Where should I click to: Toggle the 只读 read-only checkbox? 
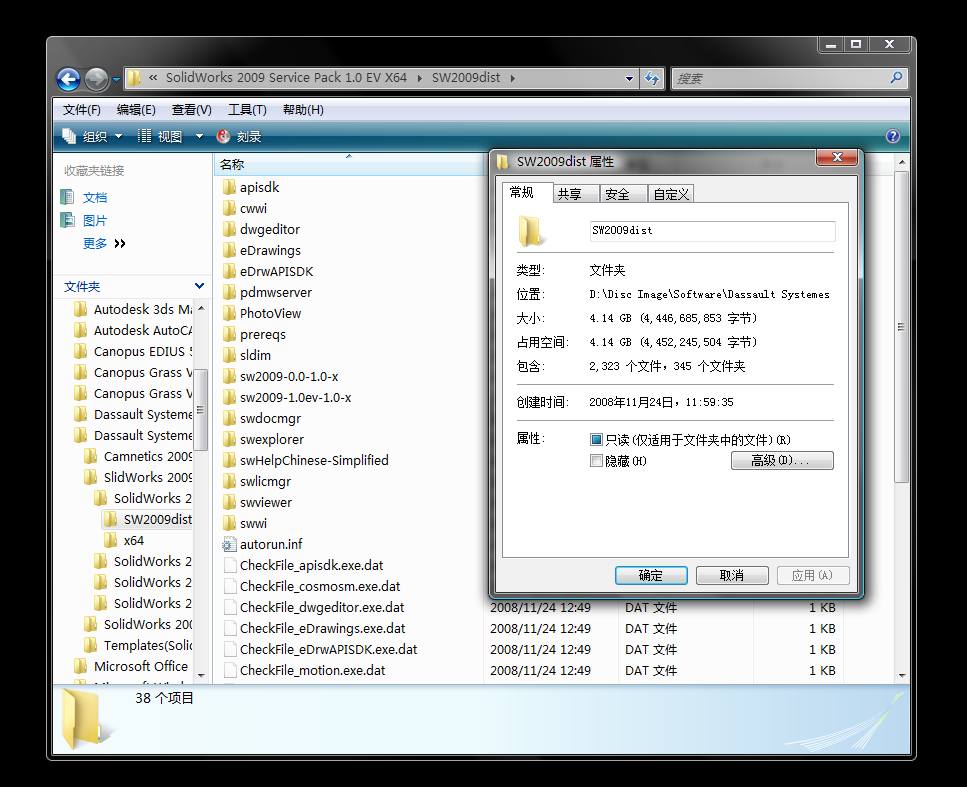coord(596,439)
